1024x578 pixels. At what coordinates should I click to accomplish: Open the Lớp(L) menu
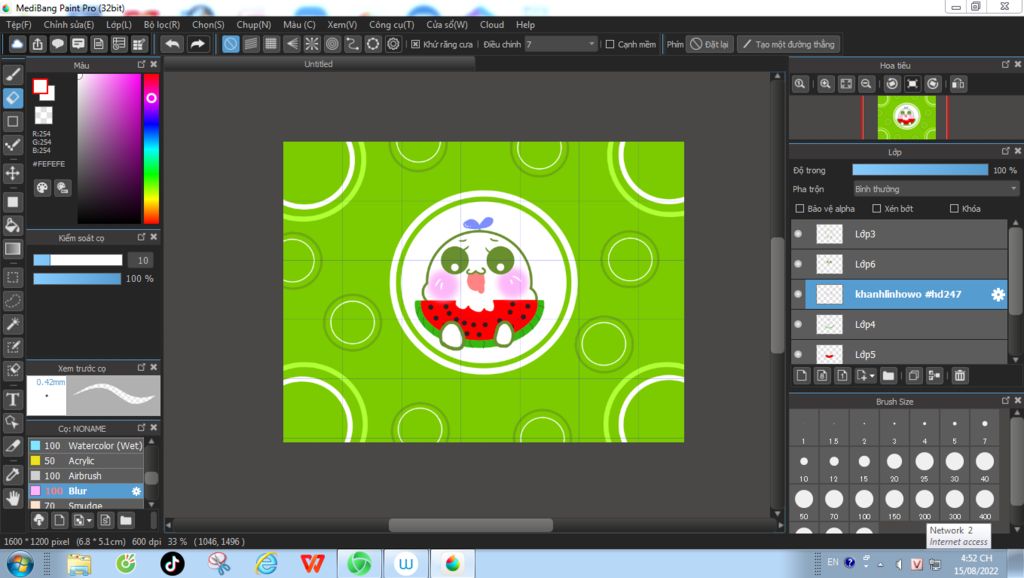[119, 25]
